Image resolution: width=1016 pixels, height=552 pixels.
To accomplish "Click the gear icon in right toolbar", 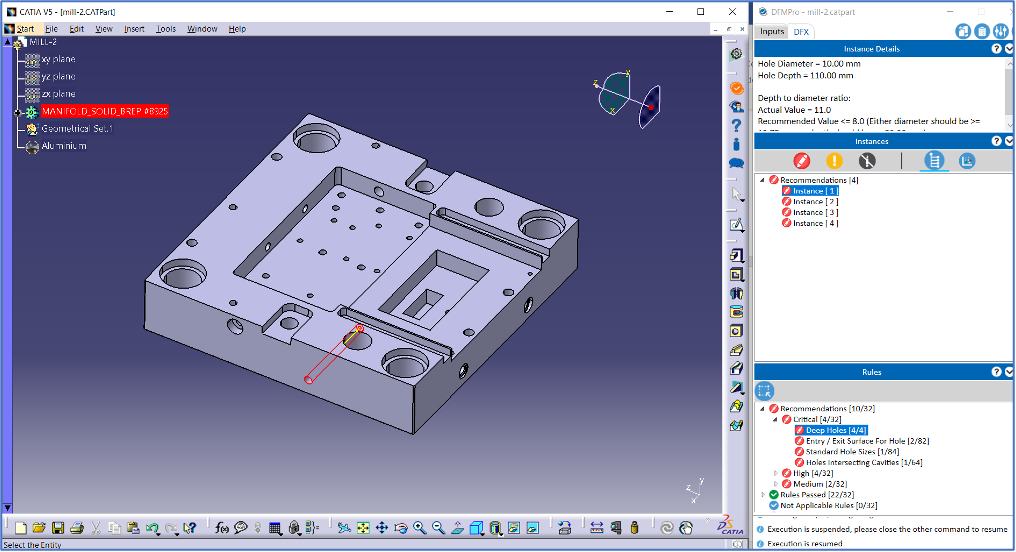I will (x=736, y=54).
